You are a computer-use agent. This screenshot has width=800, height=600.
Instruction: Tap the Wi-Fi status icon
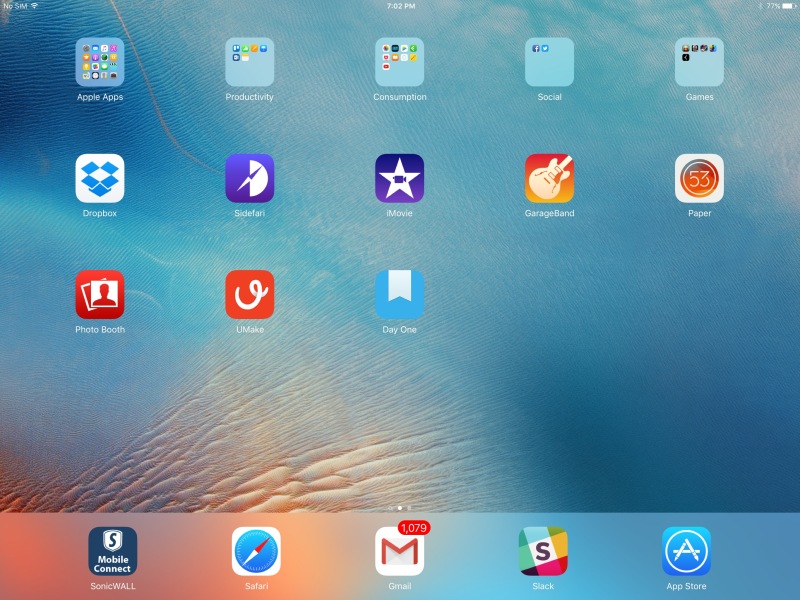click(34, 6)
